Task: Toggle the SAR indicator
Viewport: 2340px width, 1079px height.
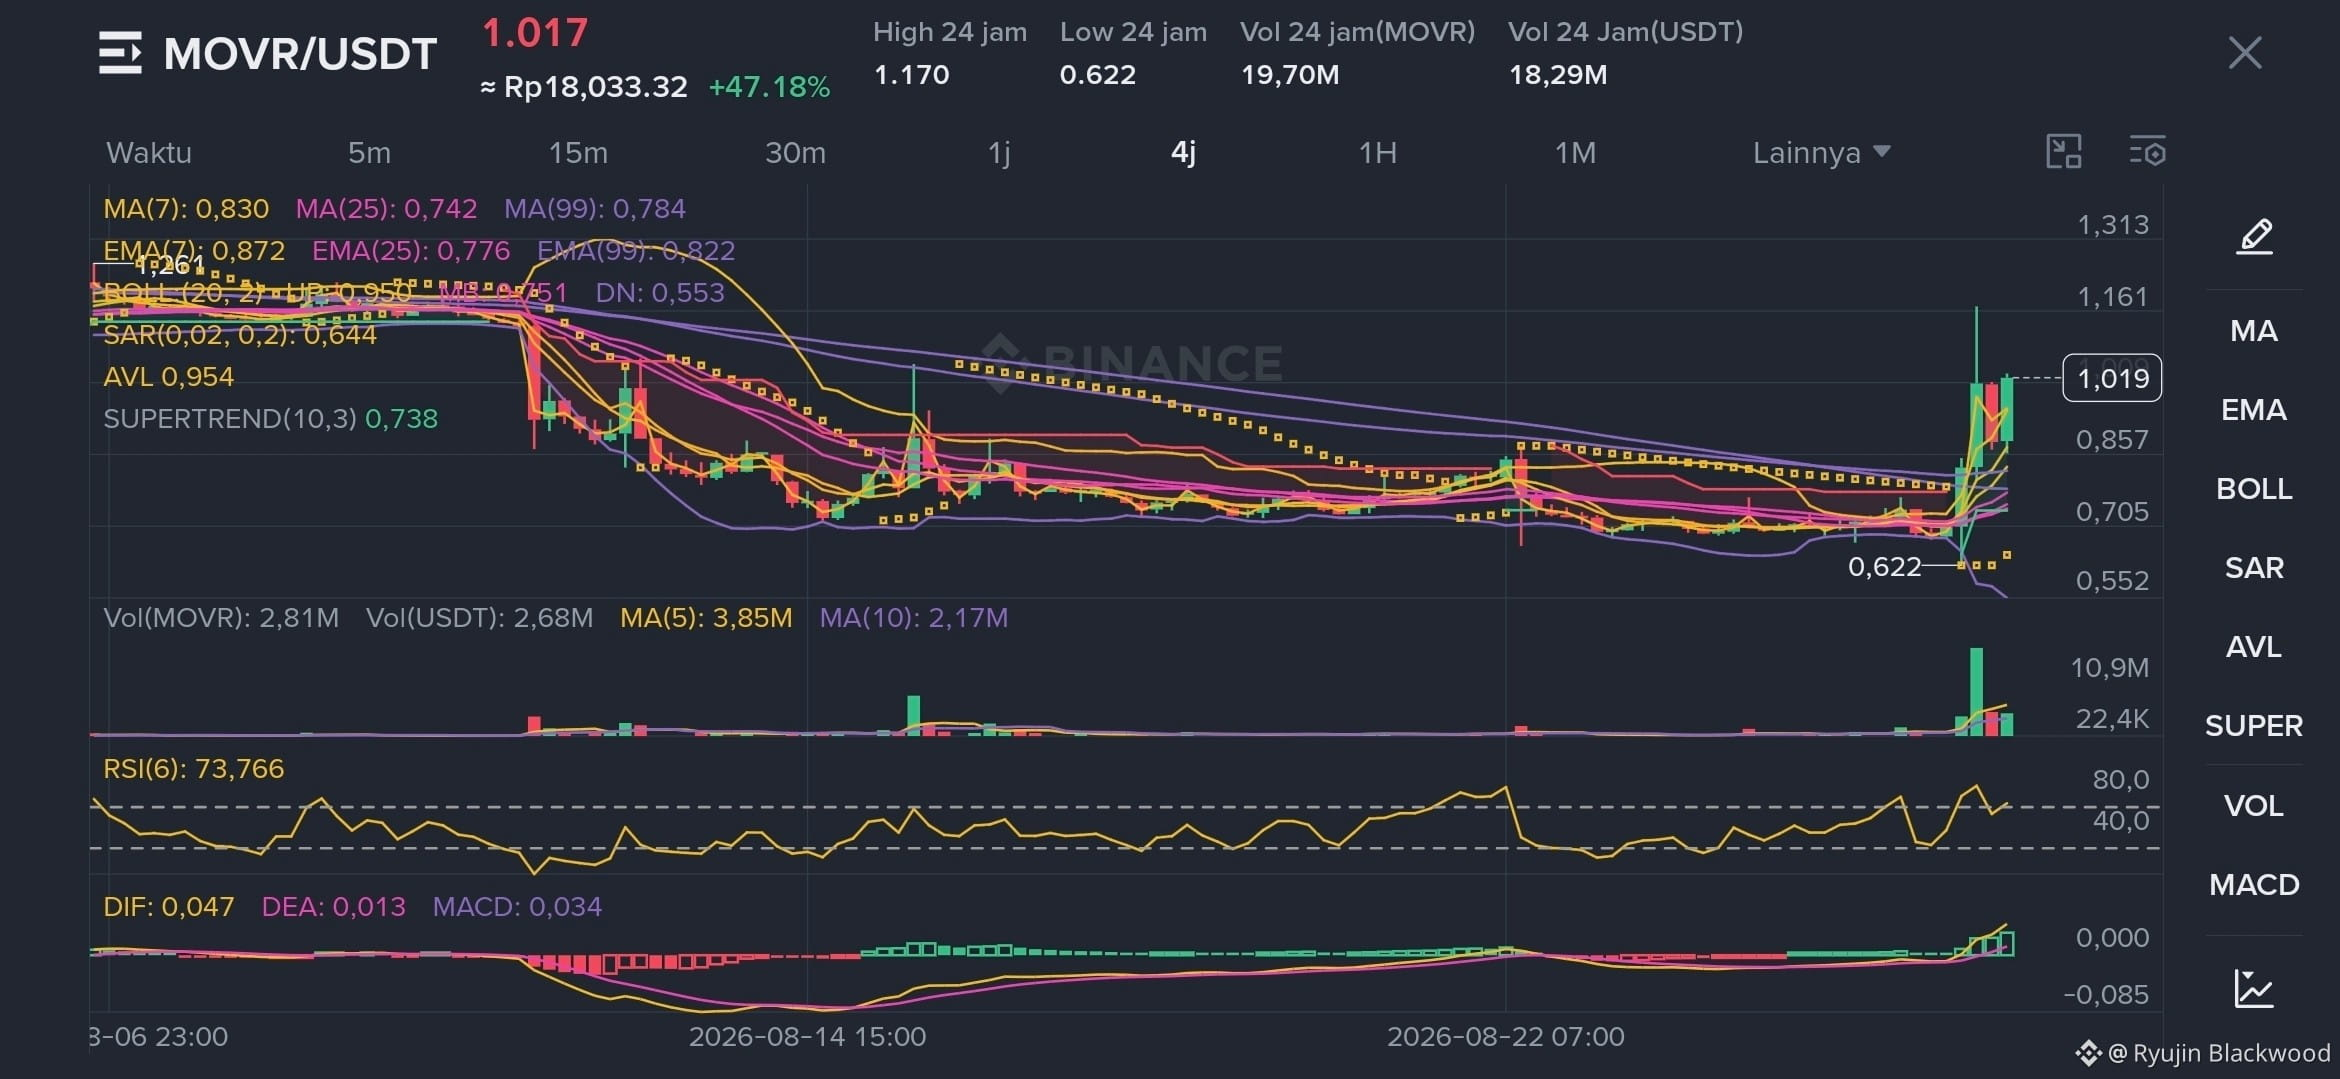Action: tap(2254, 568)
